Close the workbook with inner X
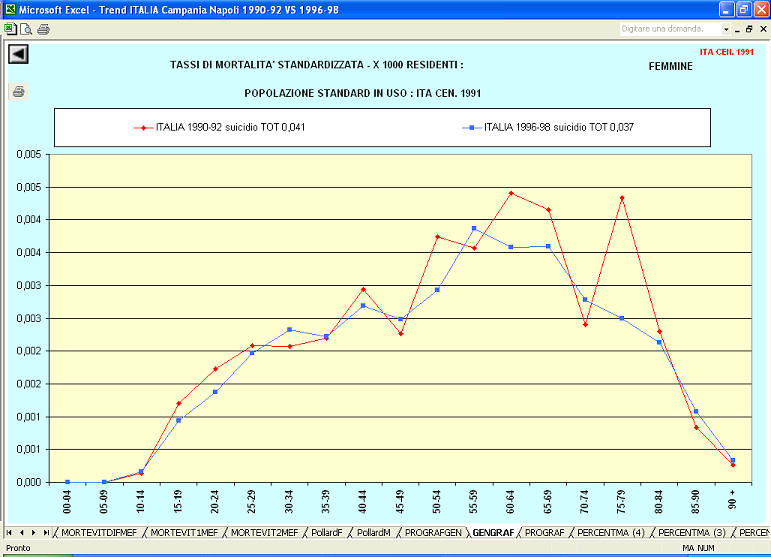 coord(763,29)
